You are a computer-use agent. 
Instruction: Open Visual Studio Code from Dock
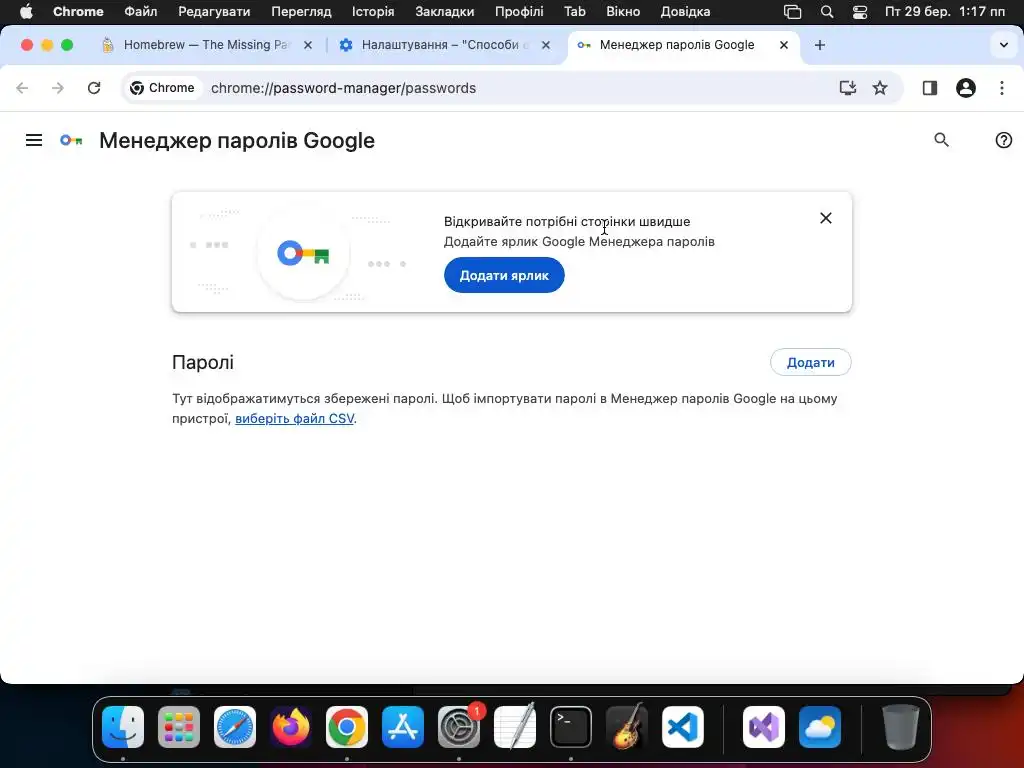pyautogui.click(x=682, y=727)
